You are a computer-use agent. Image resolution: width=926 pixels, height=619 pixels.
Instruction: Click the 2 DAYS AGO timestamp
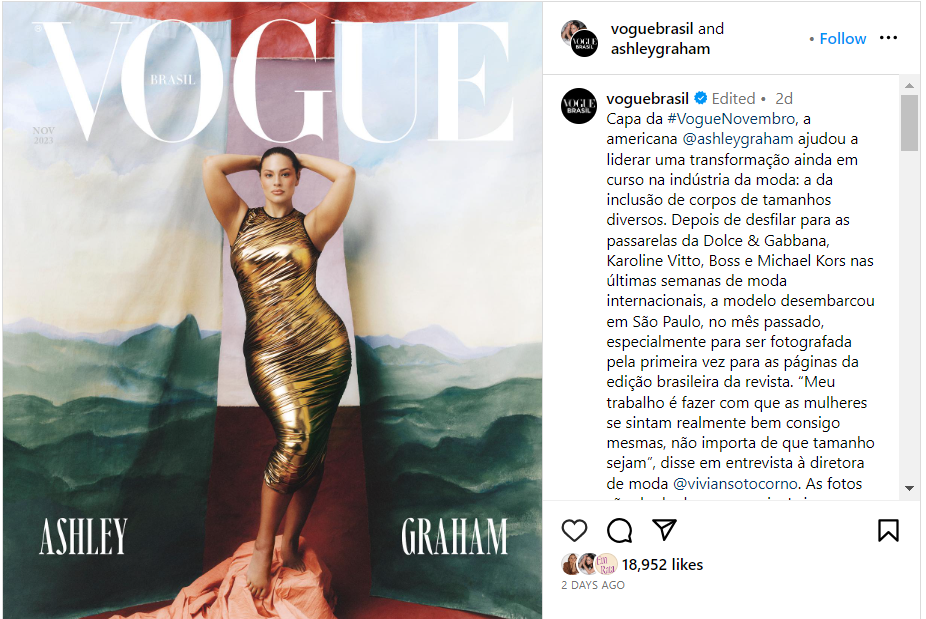tap(592, 585)
